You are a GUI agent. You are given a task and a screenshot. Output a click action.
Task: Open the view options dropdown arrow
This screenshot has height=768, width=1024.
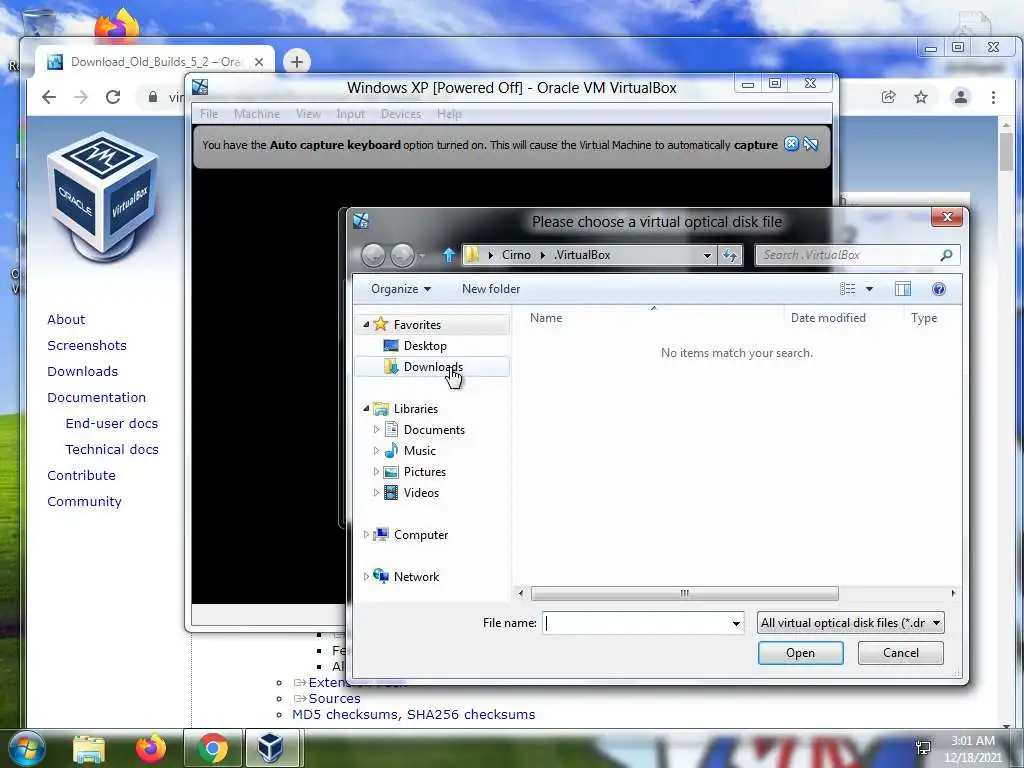[x=869, y=289]
